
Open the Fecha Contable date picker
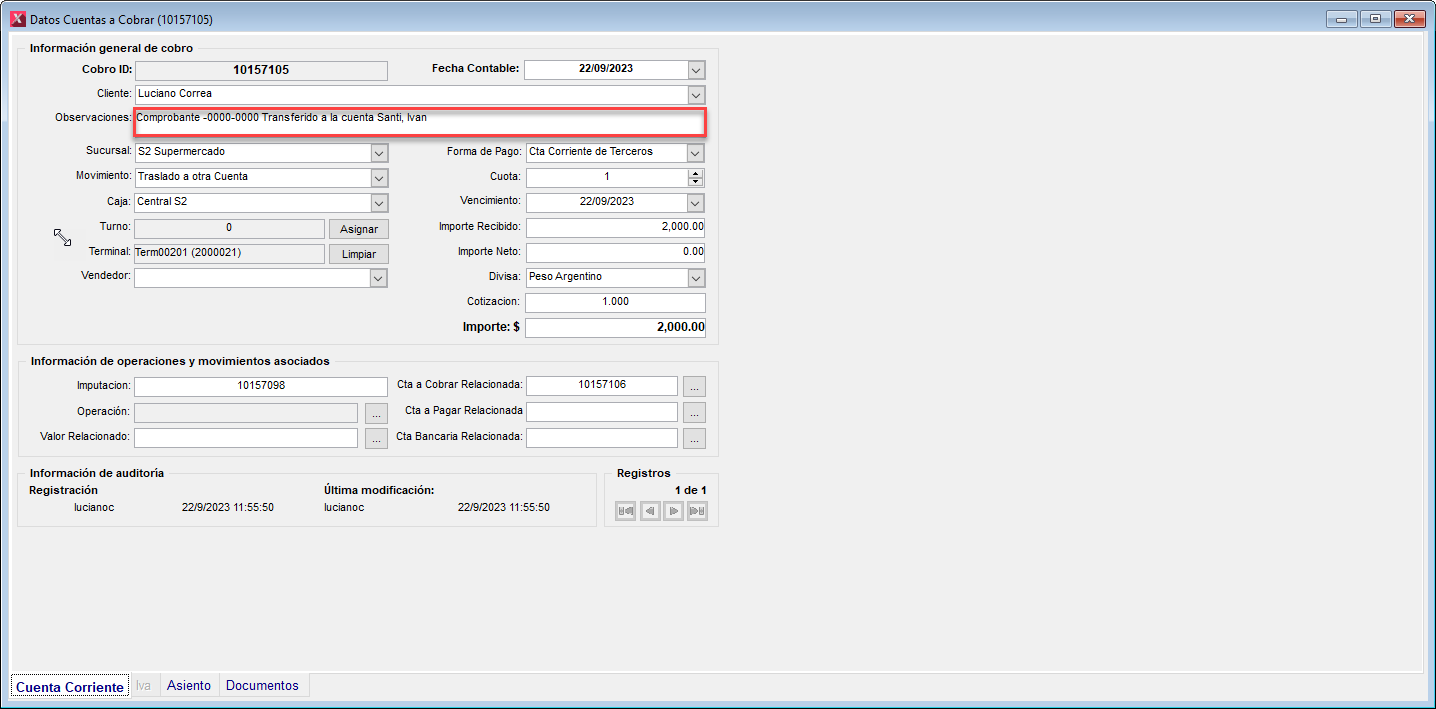696,70
